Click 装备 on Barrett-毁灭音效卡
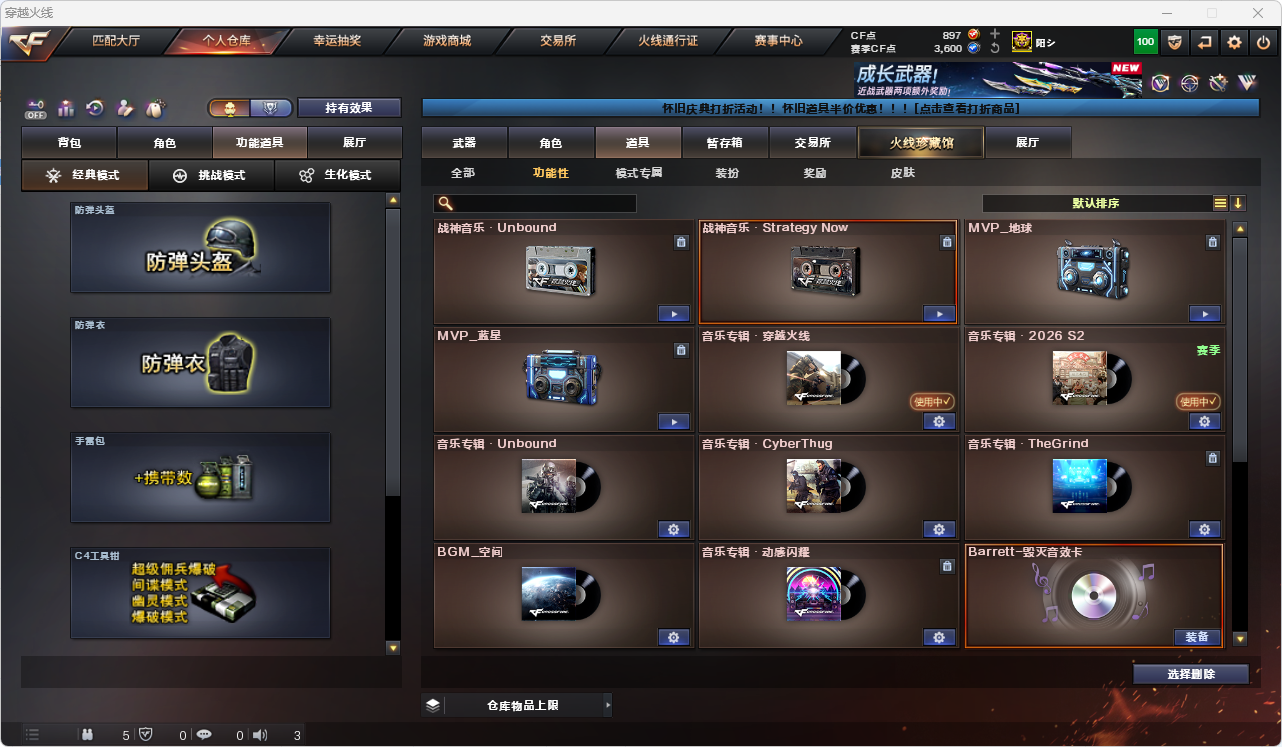Screen dimensions: 1282x747 pyautogui.click(x=1197, y=637)
